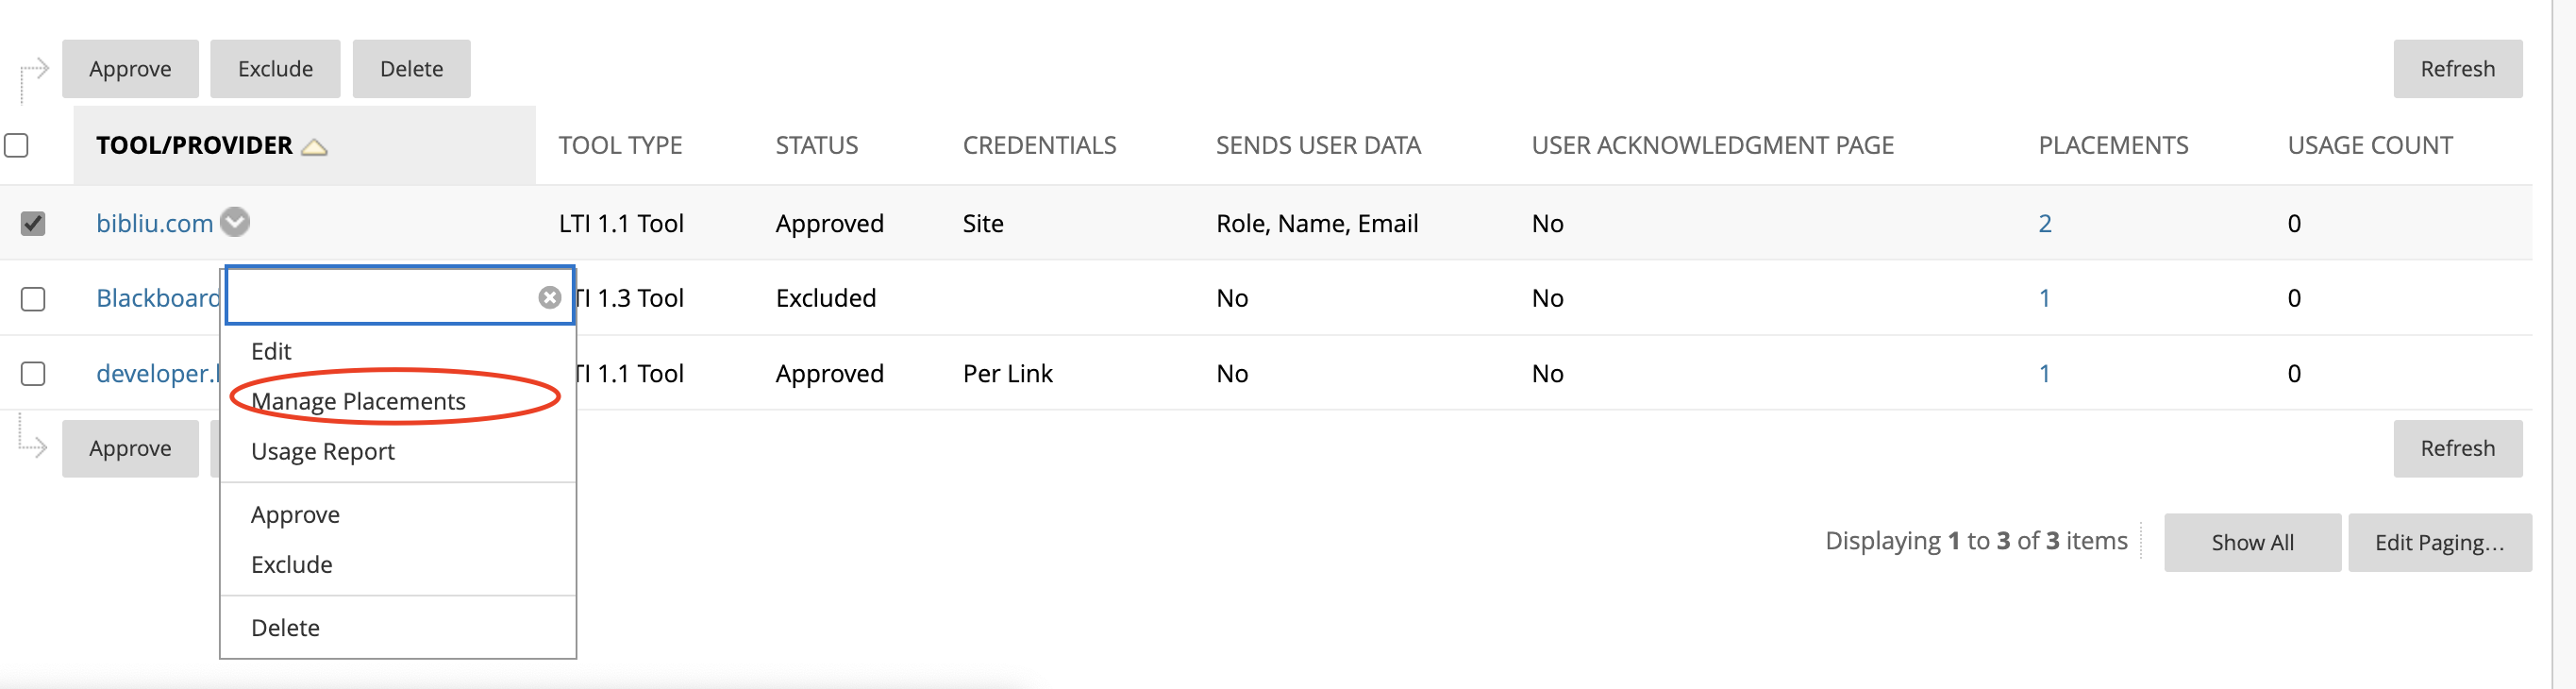Check the Blackboard row checkbox

(33, 299)
